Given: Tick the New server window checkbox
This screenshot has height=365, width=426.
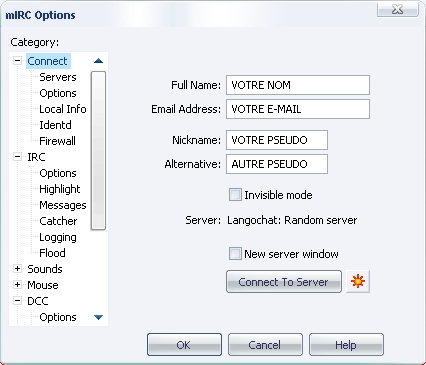Looking at the screenshot, I should pos(235,254).
